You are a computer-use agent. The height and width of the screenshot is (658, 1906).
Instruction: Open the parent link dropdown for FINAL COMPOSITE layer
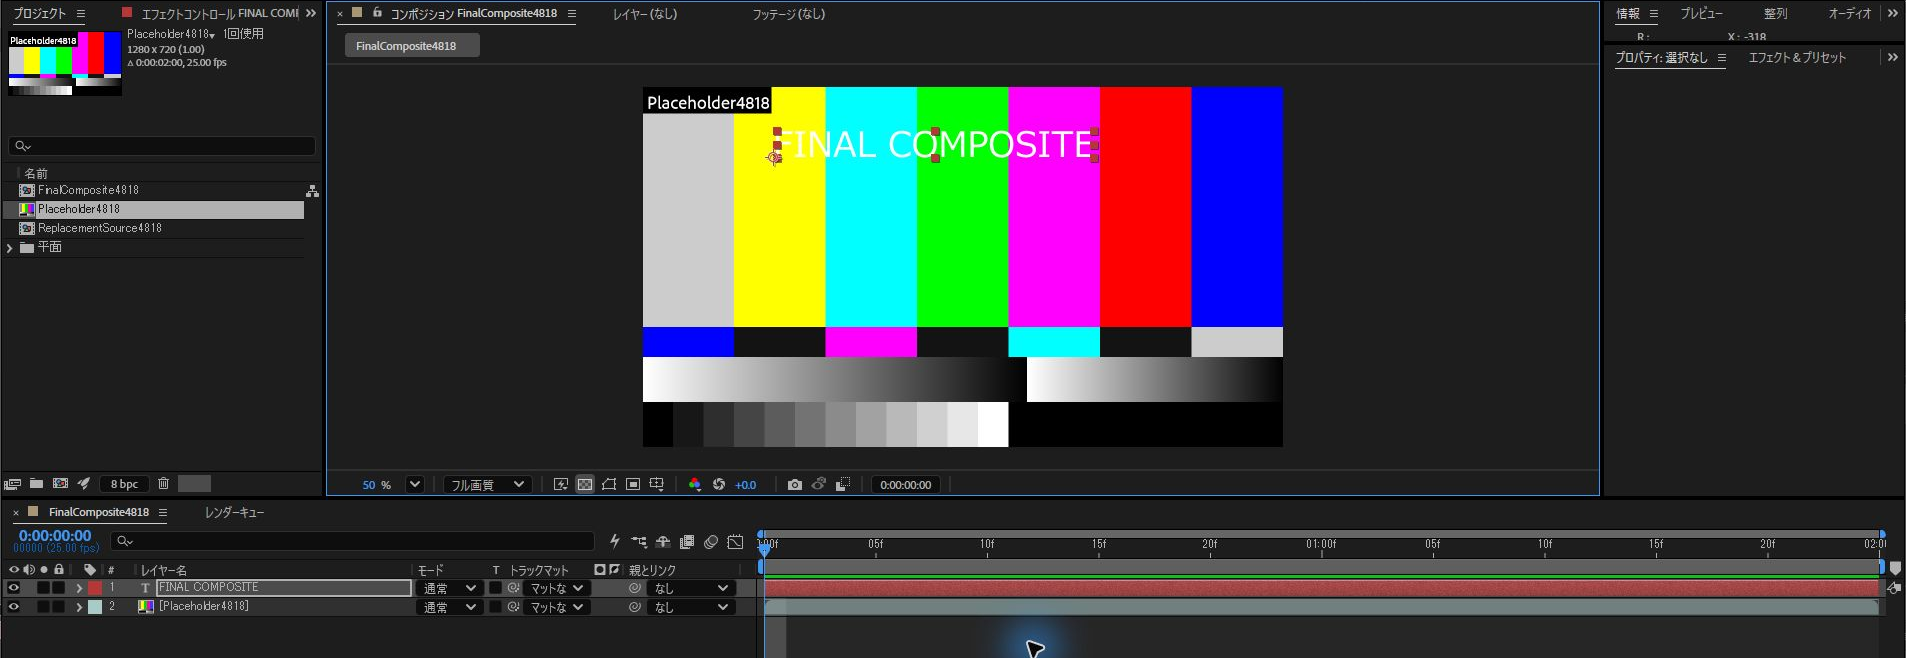point(691,588)
